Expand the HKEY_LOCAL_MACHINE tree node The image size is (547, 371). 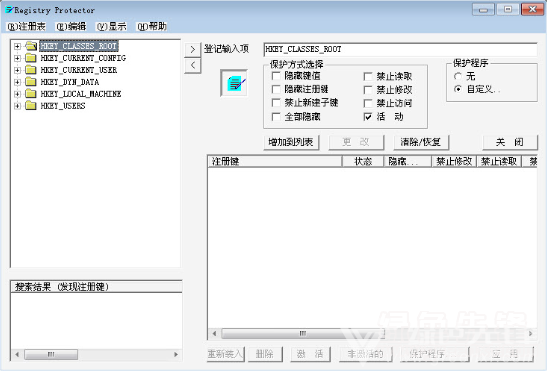click(x=17, y=94)
